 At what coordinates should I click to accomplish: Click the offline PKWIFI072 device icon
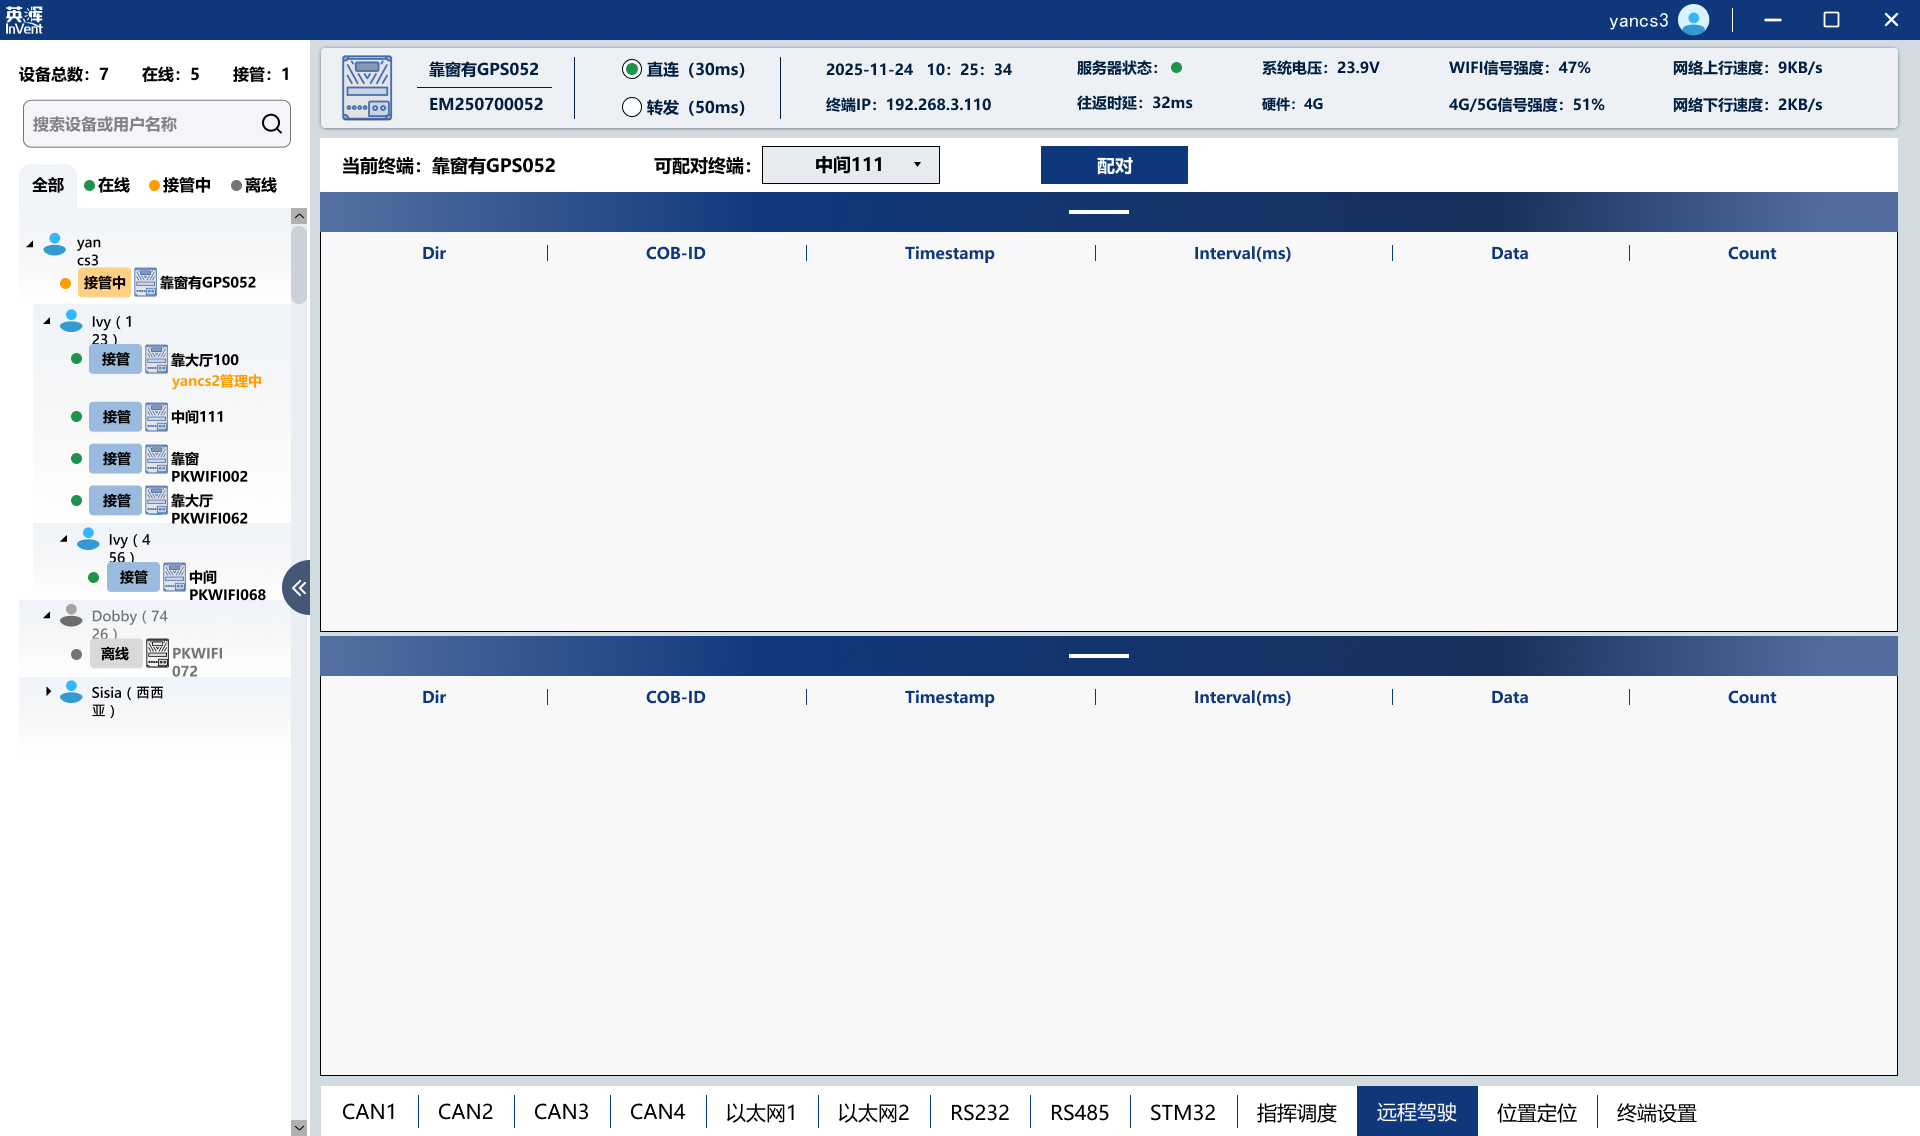(x=157, y=654)
